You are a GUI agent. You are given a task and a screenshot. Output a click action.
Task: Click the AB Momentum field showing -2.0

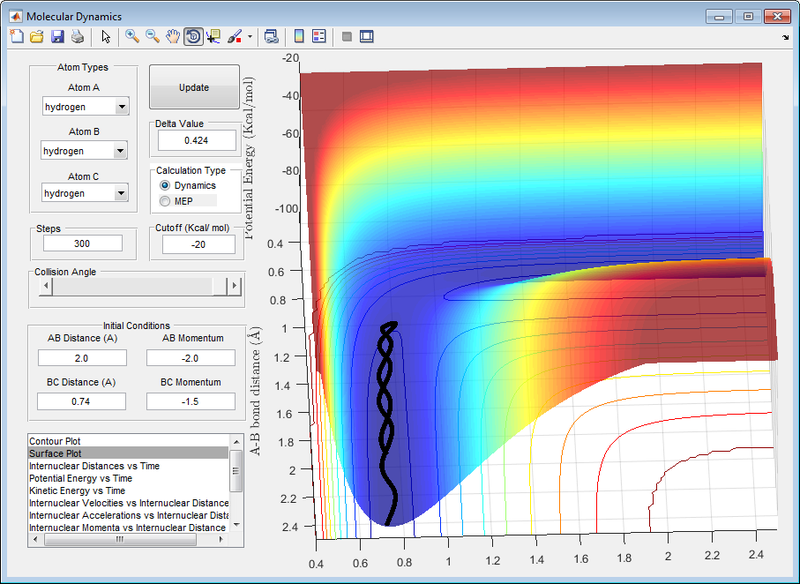tap(190, 358)
